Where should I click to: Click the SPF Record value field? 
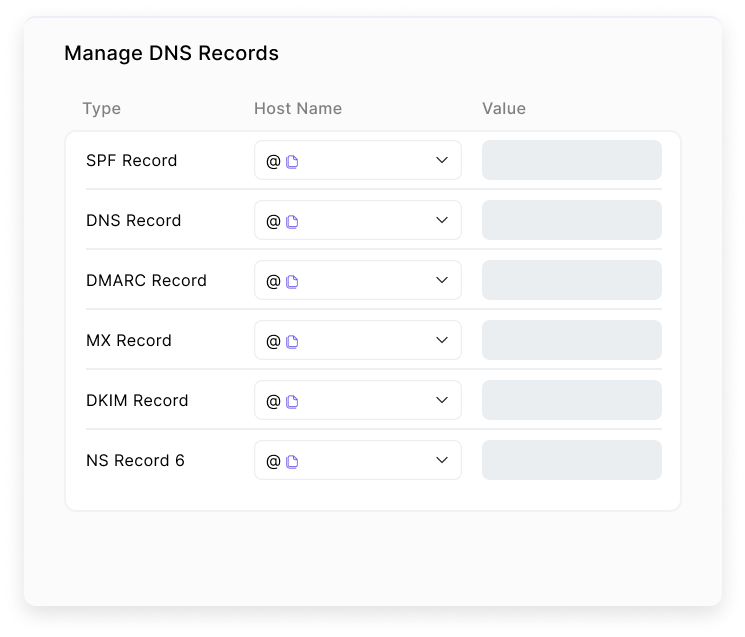pos(572,160)
